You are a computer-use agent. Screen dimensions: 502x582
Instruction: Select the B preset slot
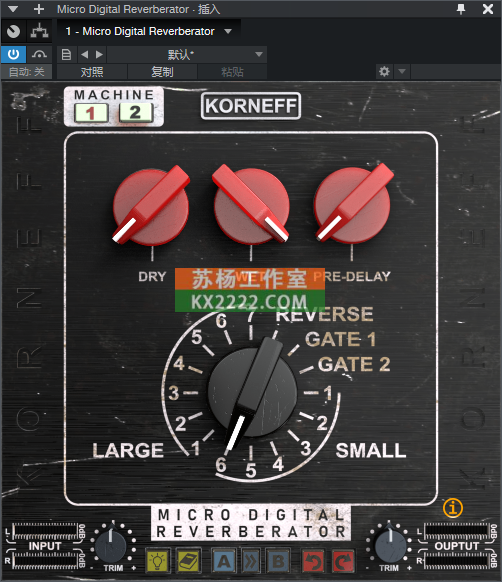(278, 561)
